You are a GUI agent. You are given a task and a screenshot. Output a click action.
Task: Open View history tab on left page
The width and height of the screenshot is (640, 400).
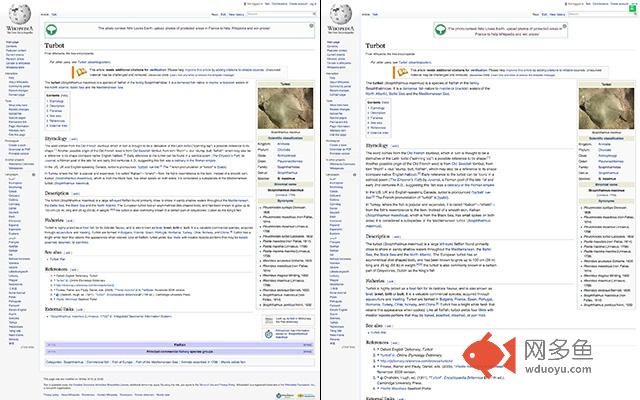[236, 15]
